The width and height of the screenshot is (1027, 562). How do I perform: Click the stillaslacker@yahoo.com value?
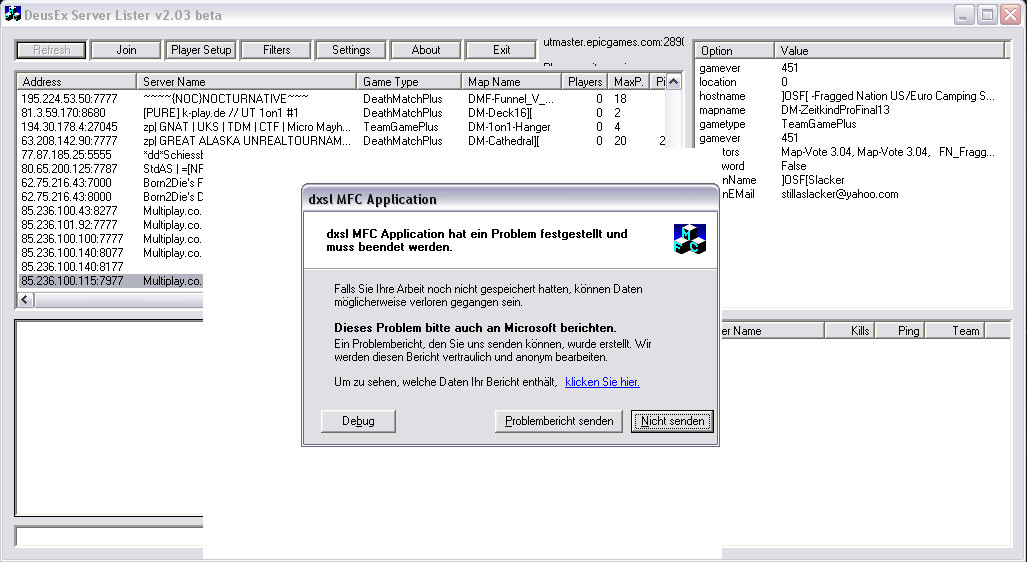[840, 194]
